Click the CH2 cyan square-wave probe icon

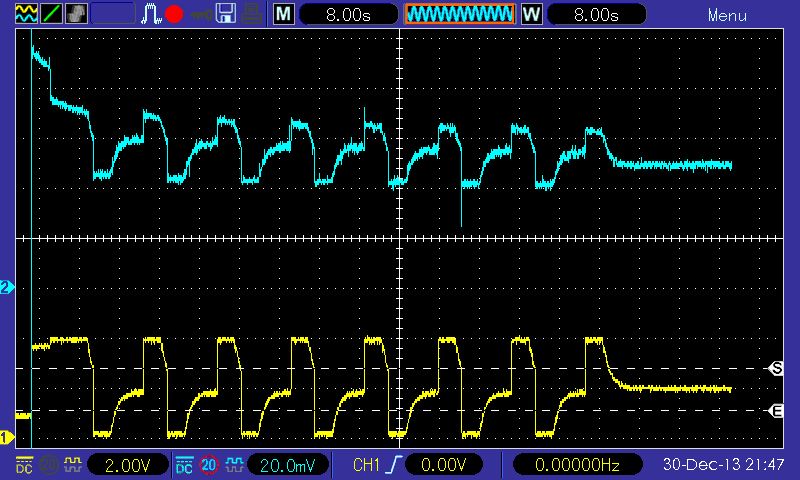[234, 464]
